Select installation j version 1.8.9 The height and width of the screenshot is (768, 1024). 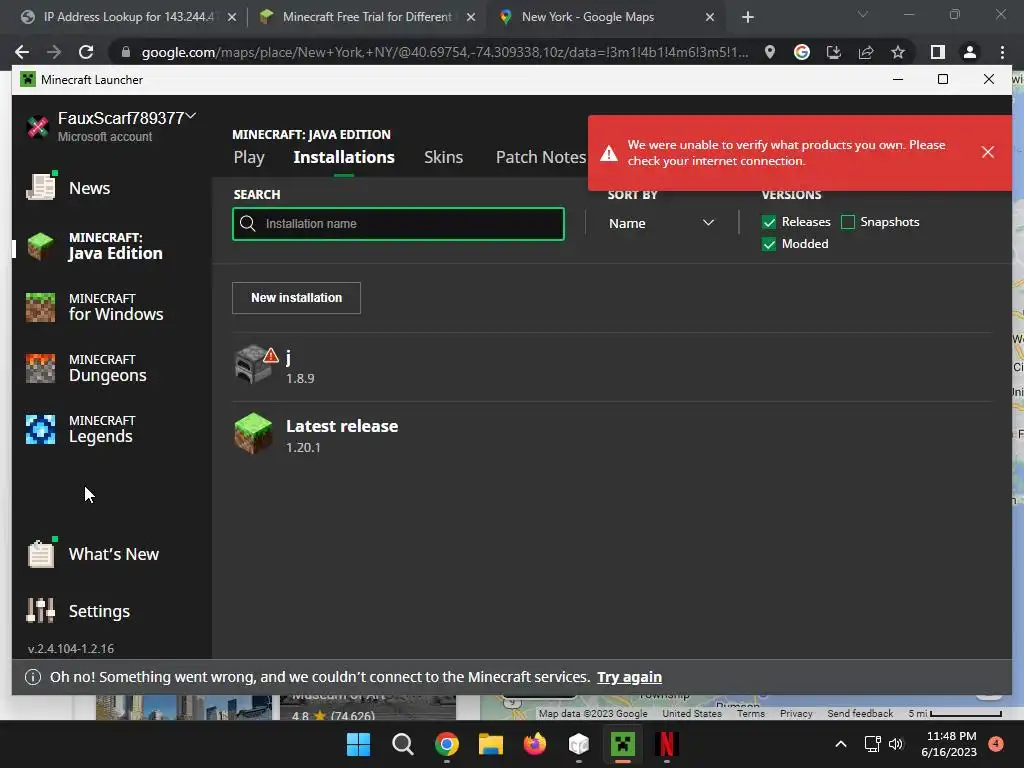tap(612, 366)
